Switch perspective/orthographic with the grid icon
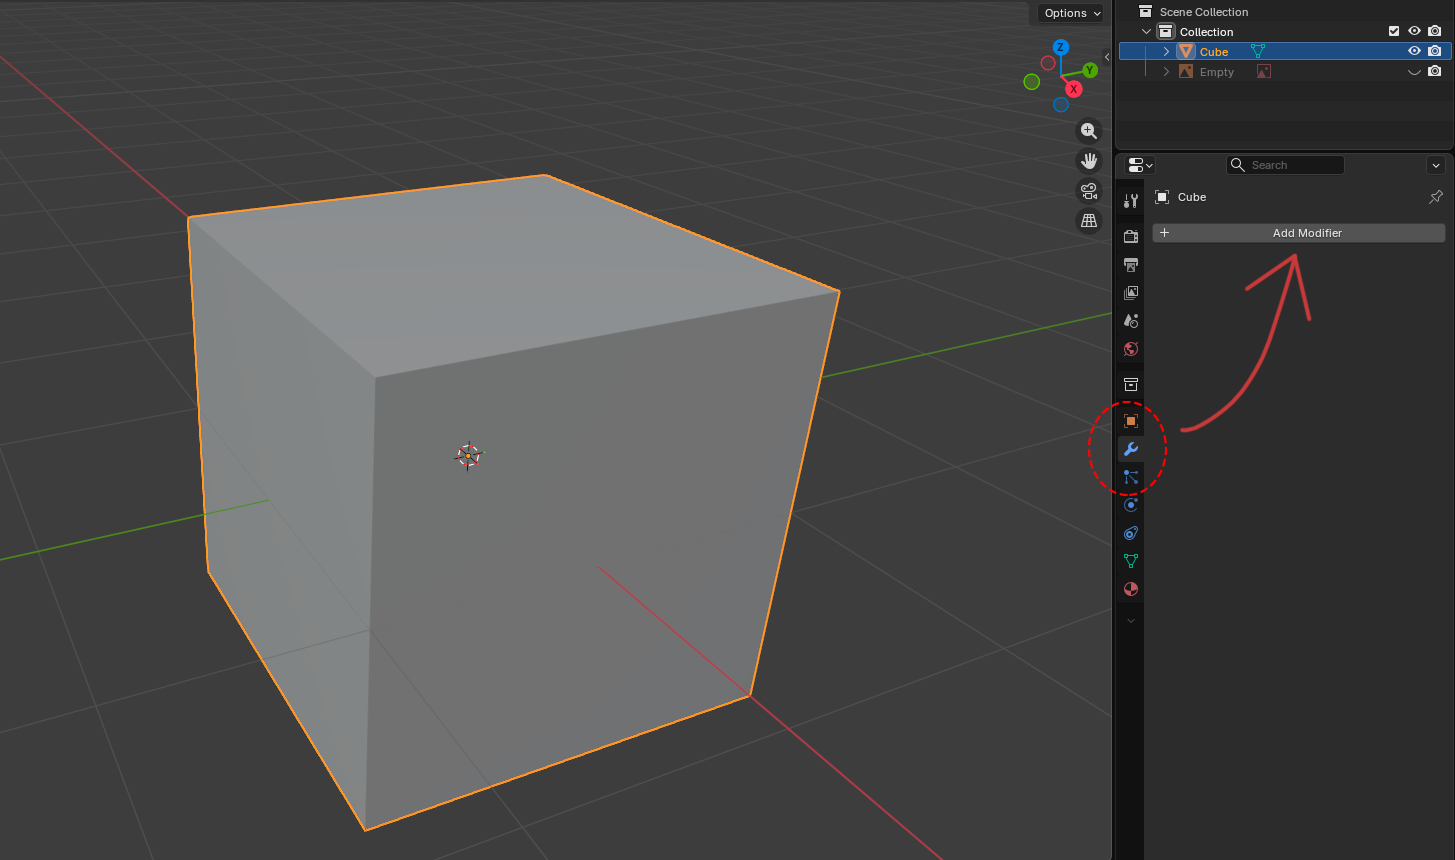The height and width of the screenshot is (860, 1455). coord(1089,221)
